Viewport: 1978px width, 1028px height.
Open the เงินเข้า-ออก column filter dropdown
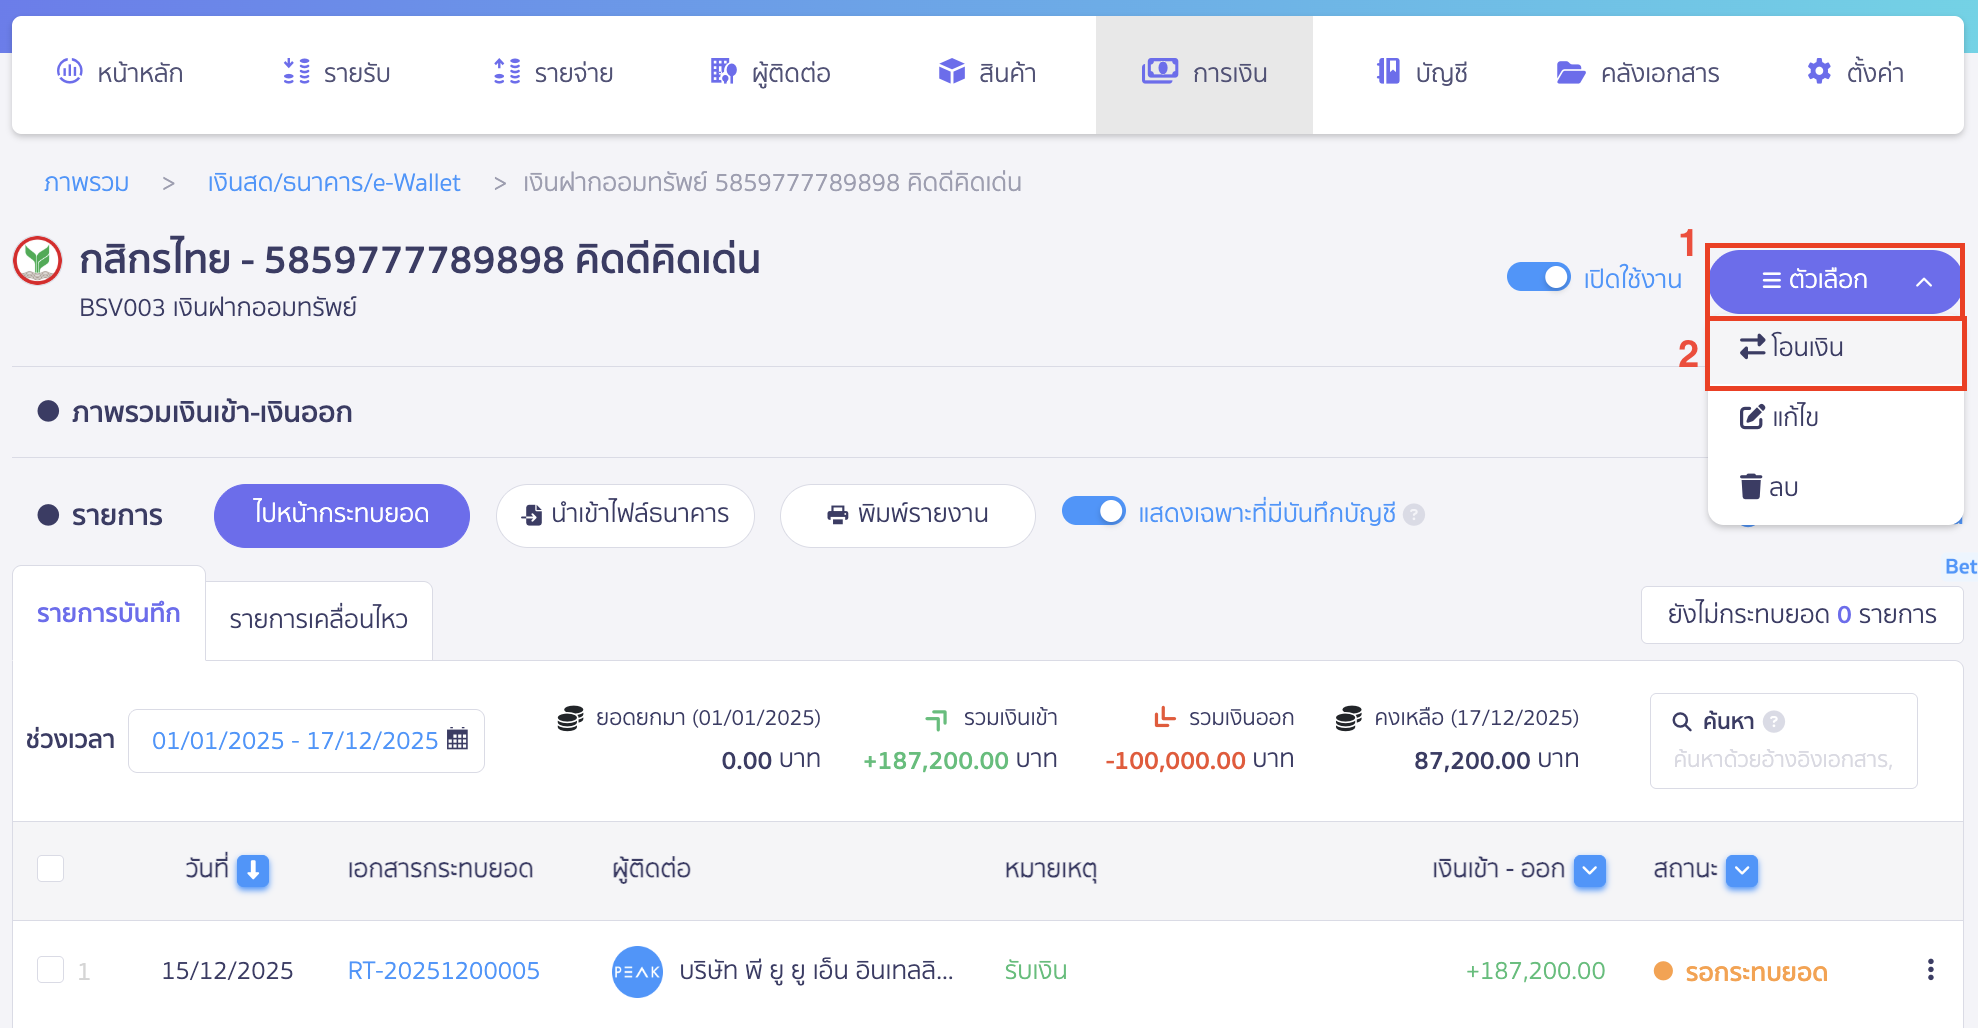(x=1589, y=871)
